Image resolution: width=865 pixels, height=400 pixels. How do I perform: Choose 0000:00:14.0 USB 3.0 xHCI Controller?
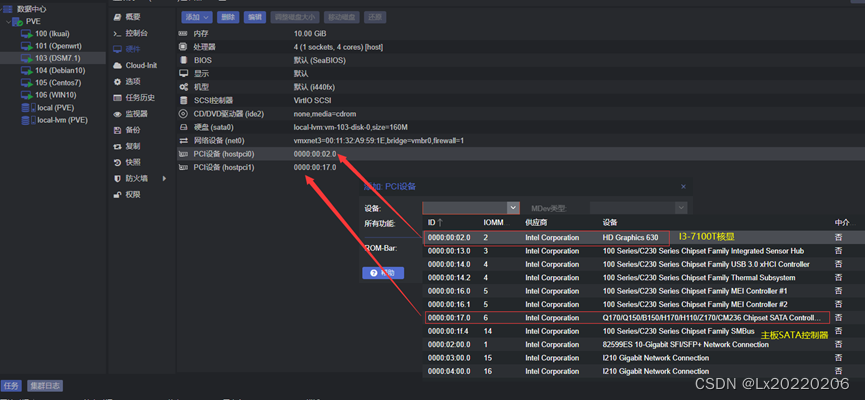644,264
